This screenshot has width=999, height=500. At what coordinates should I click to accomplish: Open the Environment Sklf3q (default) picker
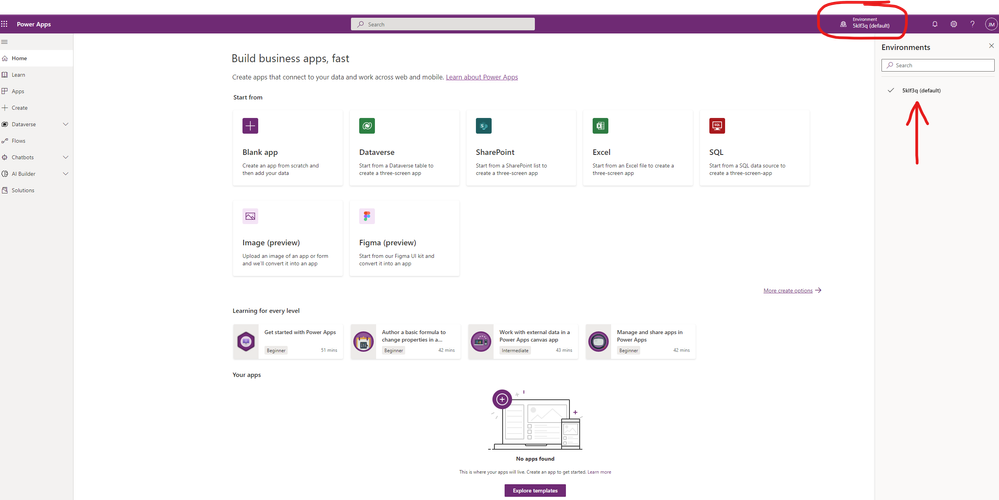[864, 23]
